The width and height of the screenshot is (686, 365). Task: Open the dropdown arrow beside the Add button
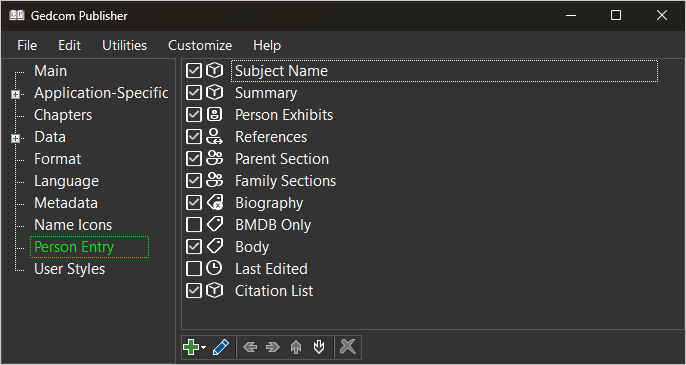[203, 348]
